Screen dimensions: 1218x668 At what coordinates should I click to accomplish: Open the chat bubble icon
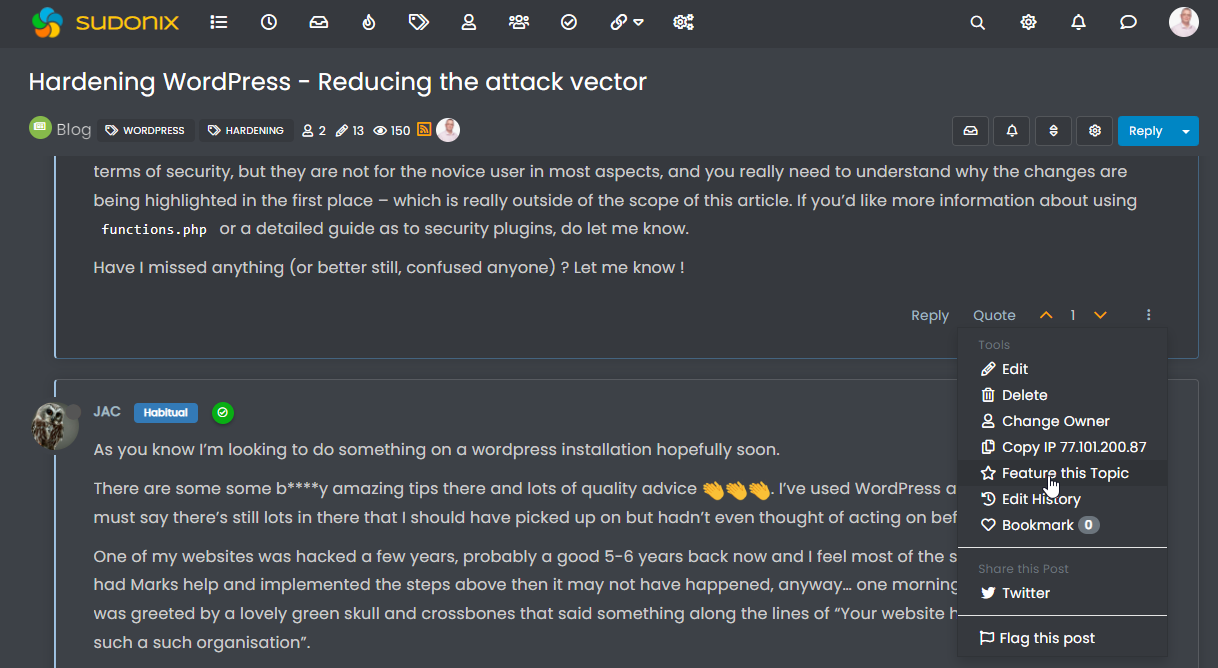pos(1128,22)
